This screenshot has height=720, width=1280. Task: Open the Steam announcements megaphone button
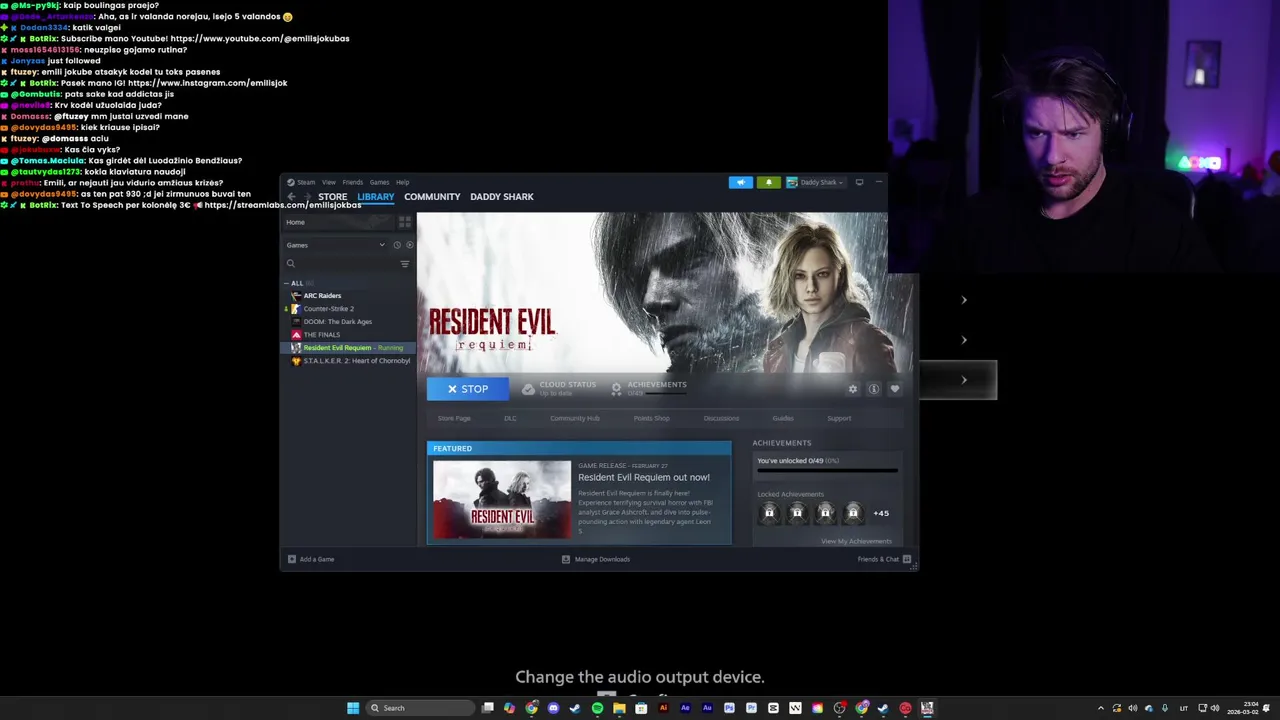point(741,182)
